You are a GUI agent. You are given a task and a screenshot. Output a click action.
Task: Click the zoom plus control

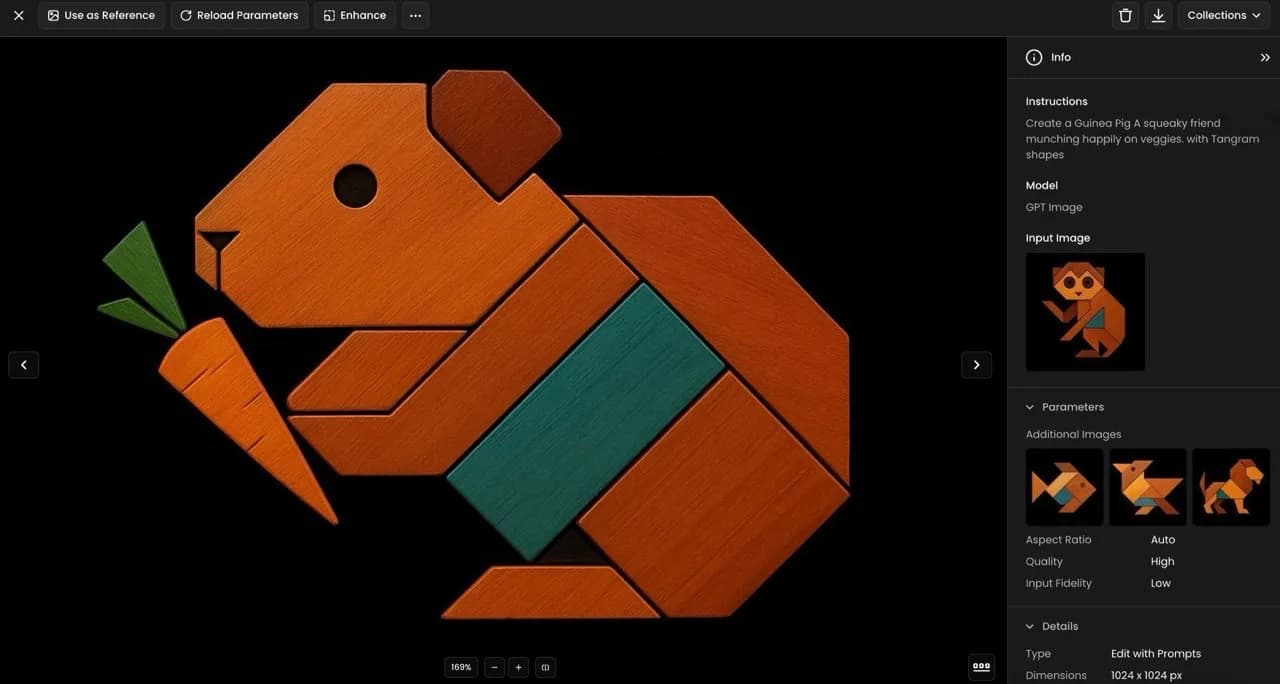click(518, 667)
